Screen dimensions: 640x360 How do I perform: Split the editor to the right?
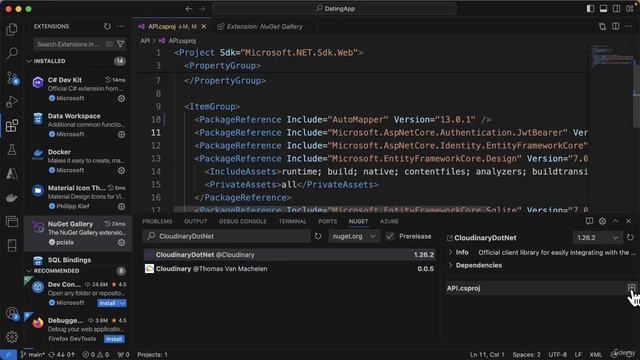pos(616,27)
